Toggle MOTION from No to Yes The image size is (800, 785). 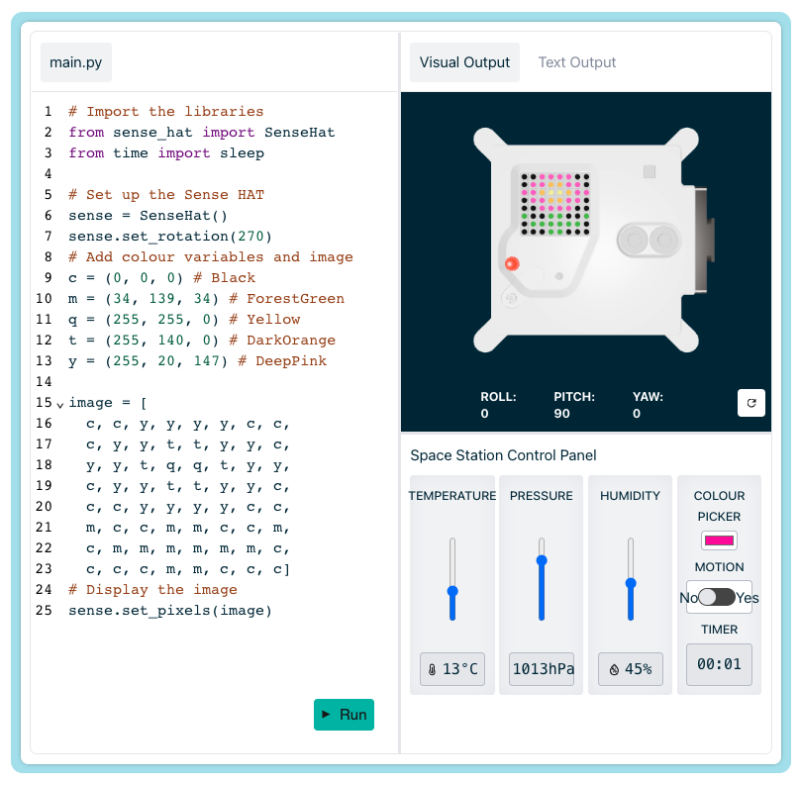click(x=718, y=597)
